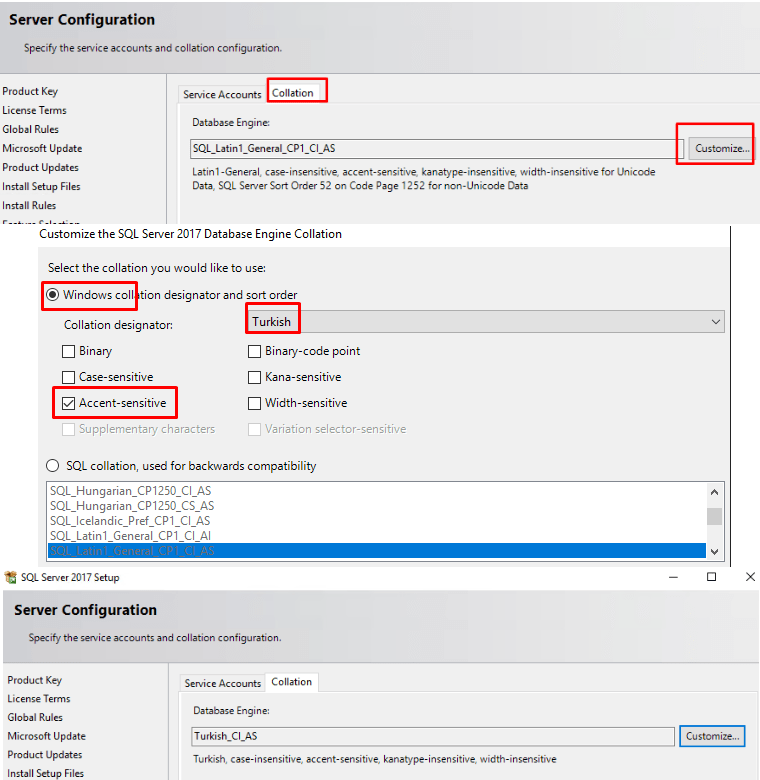Choose the SQL collation backwards compatibility radio button

coord(53,466)
